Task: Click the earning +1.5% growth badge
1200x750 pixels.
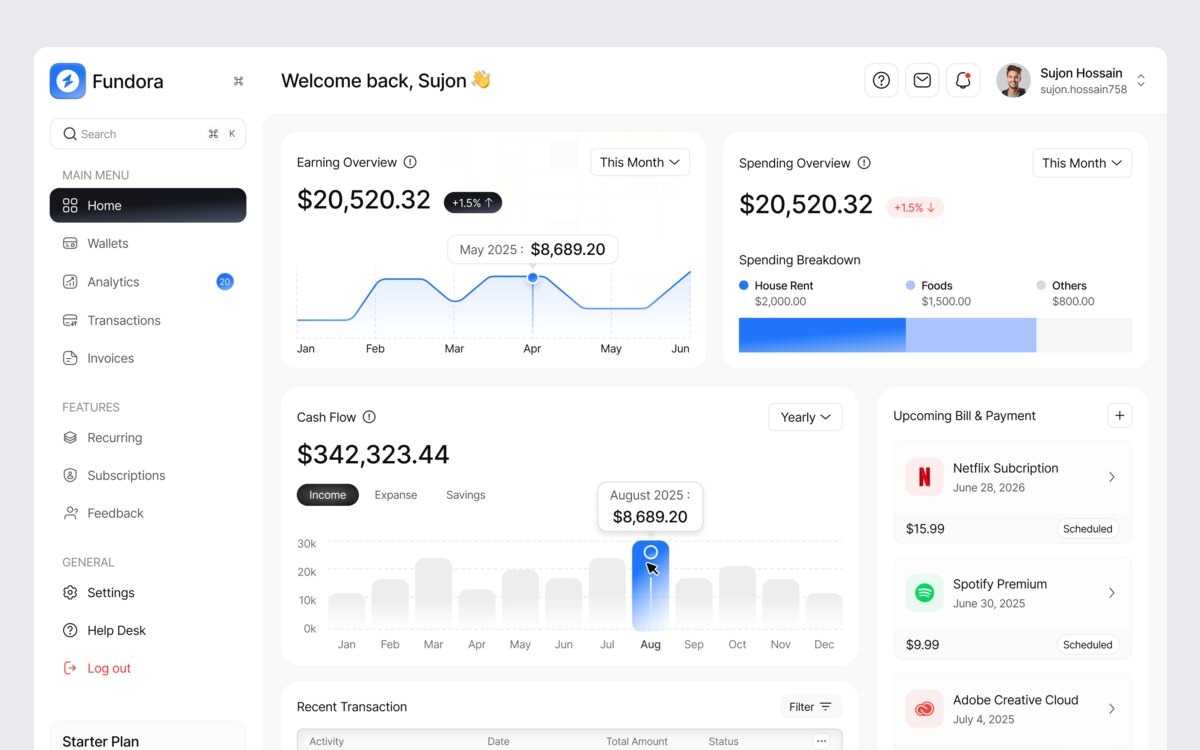Action: [x=473, y=203]
